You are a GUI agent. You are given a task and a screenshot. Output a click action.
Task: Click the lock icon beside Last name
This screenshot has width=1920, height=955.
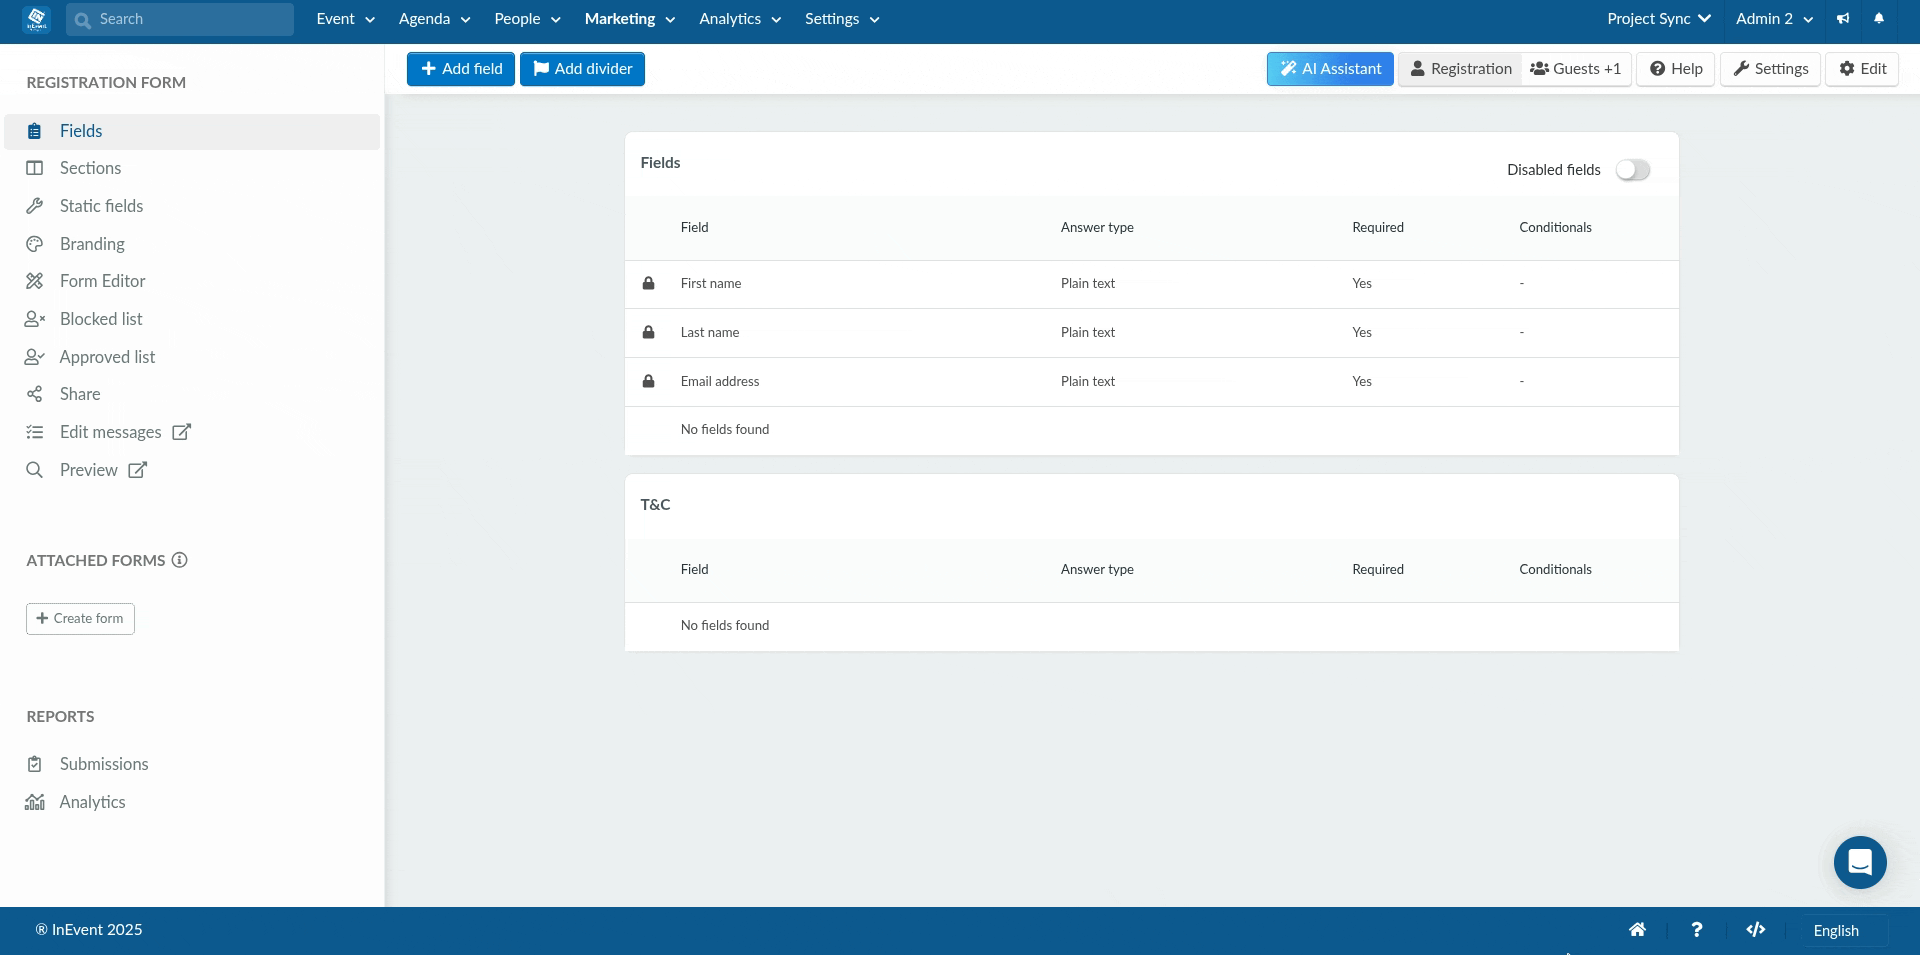click(648, 332)
